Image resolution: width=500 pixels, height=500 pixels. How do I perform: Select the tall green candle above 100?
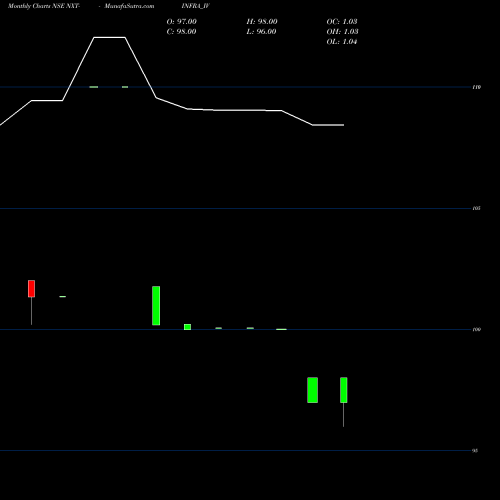(x=156, y=306)
